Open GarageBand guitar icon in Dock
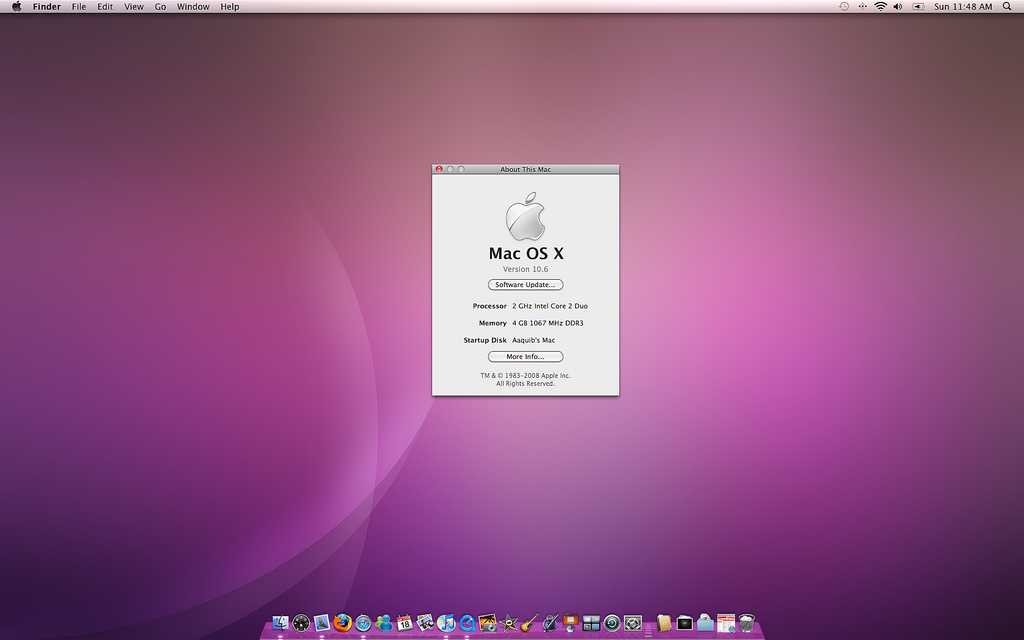Viewport: 1024px width, 640px height. point(529,623)
